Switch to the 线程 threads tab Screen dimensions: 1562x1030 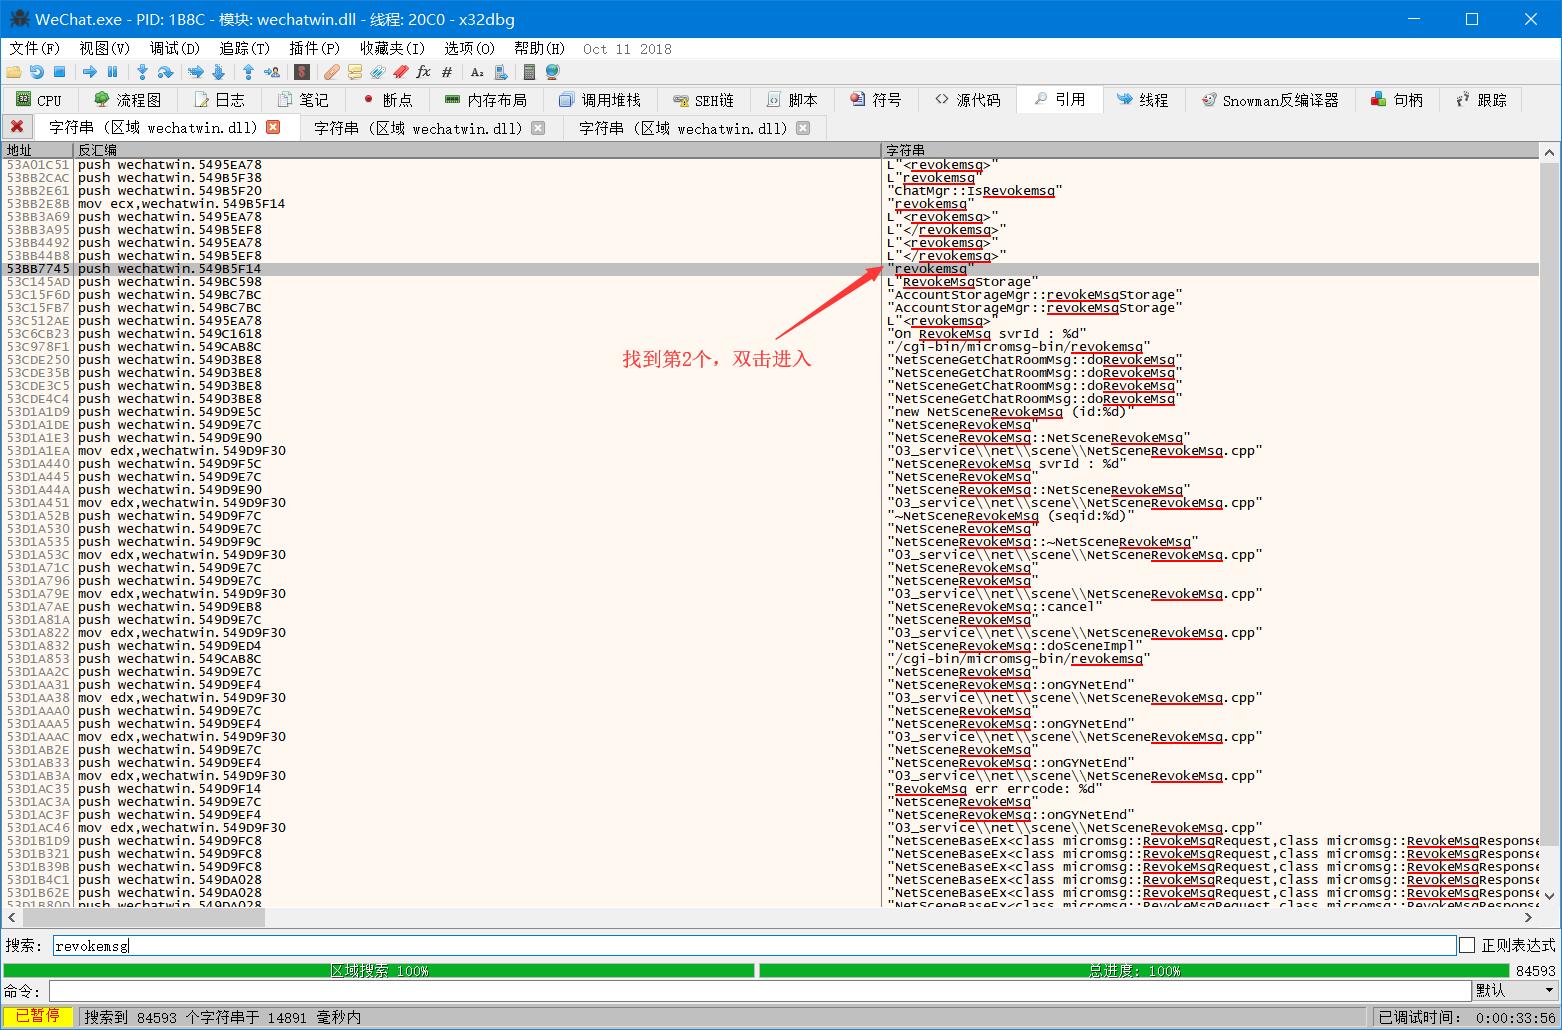[1143, 100]
